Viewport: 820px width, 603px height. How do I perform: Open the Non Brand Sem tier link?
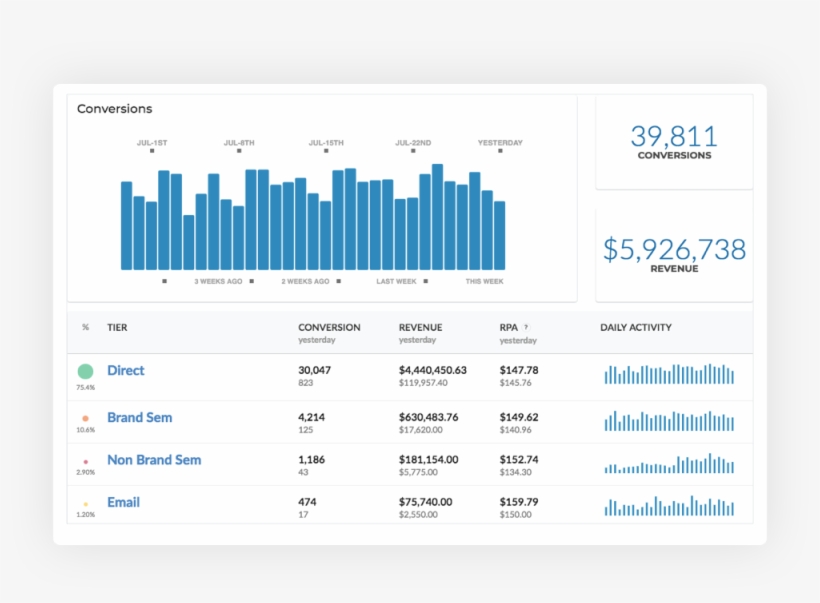[154, 460]
